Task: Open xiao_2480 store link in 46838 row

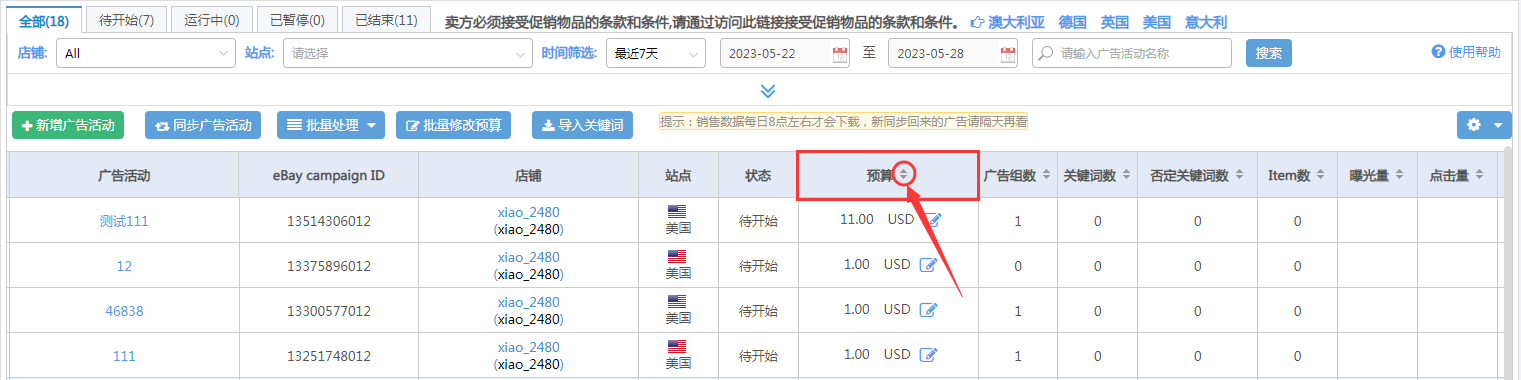Action: point(529,302)
